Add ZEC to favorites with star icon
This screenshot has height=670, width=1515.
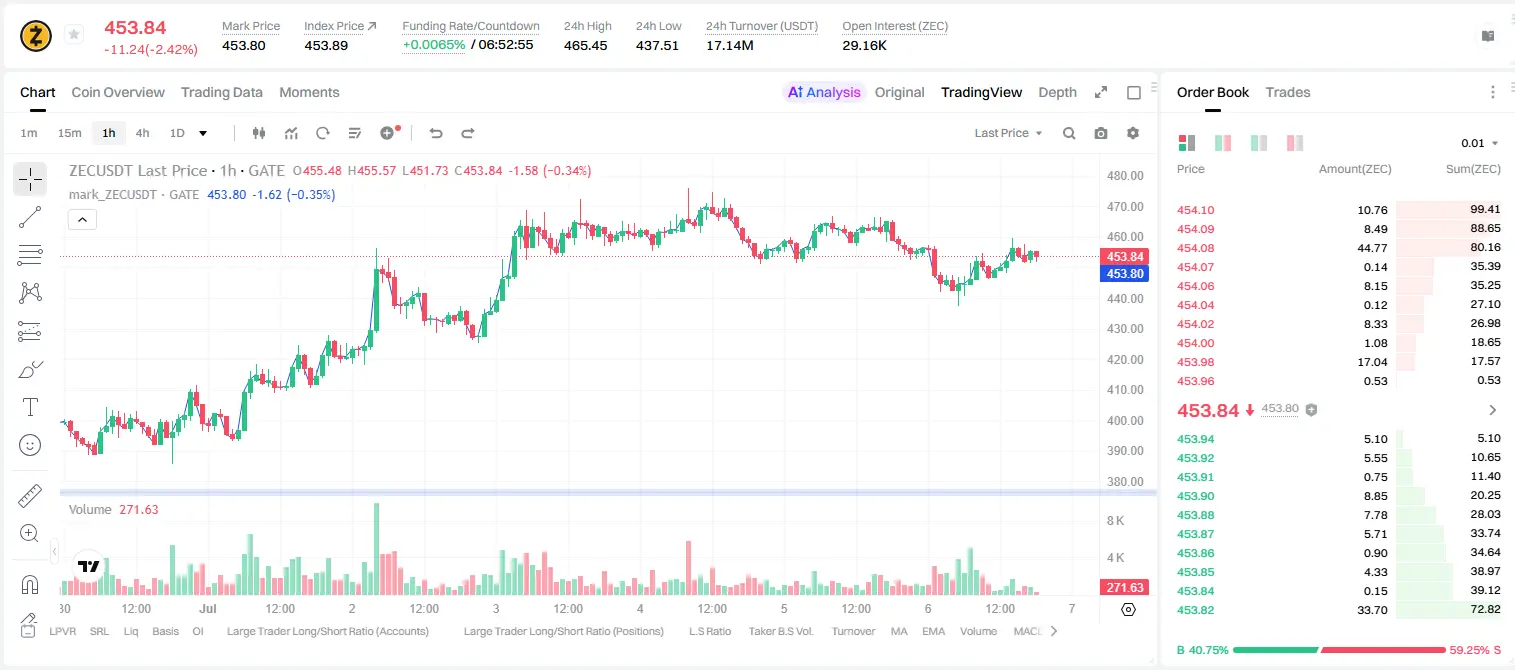pos(73,35)
